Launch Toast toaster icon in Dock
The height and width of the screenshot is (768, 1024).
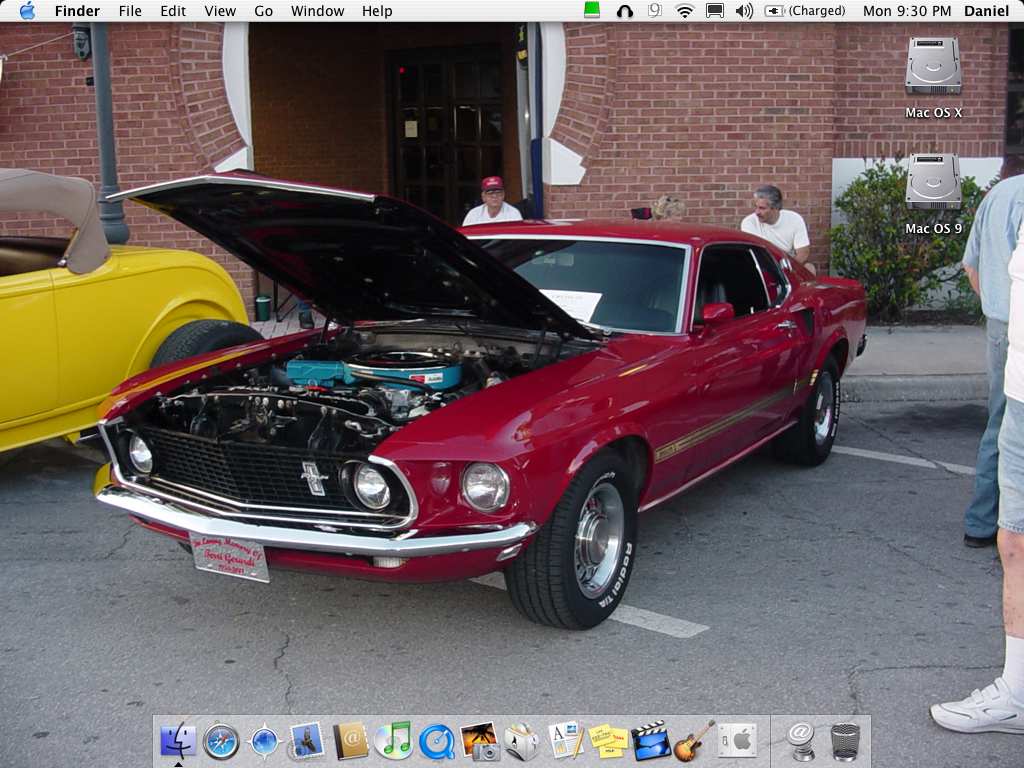(x=522, y=742)
